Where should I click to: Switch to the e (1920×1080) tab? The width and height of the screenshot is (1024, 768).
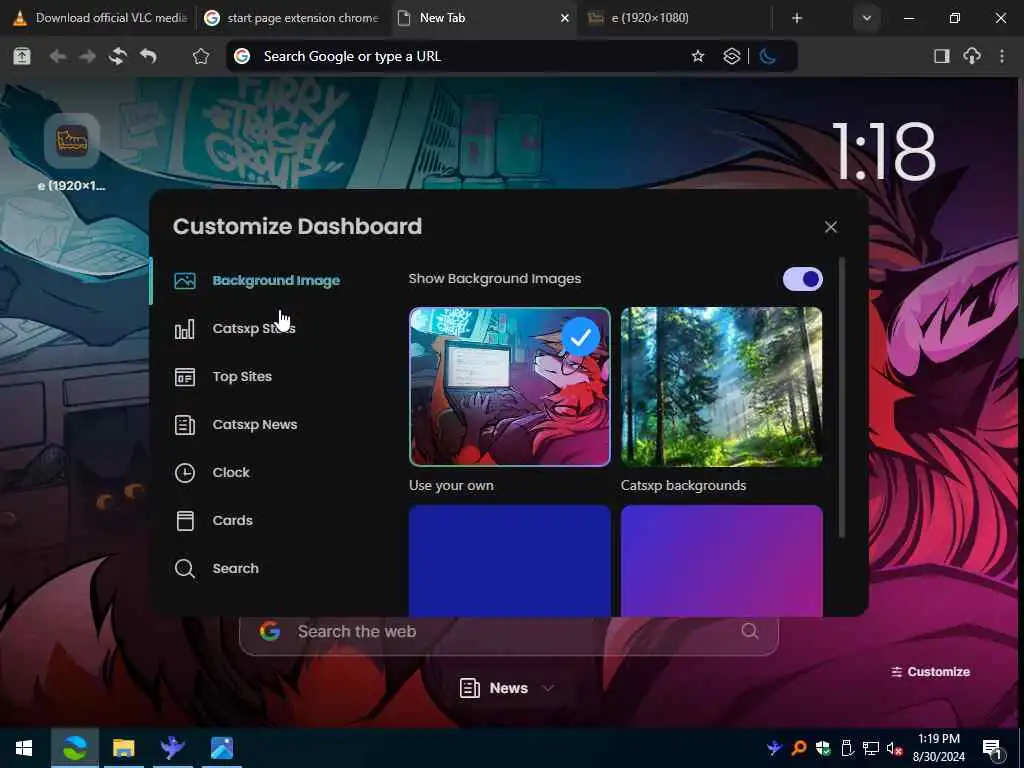coord(673,18)
